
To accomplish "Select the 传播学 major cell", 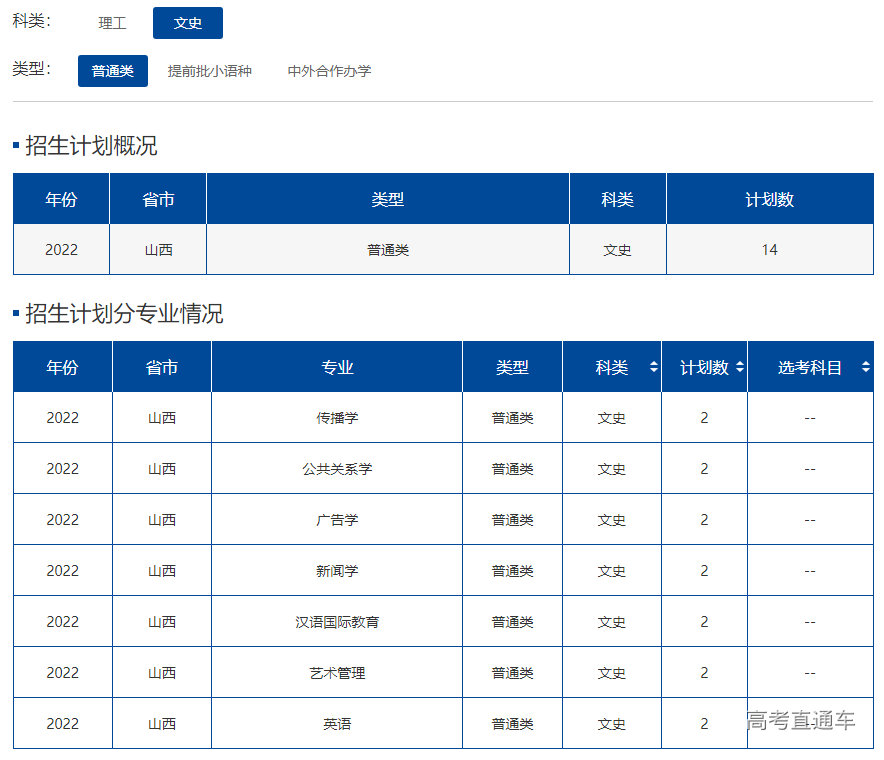I will (x=337, y=417).
